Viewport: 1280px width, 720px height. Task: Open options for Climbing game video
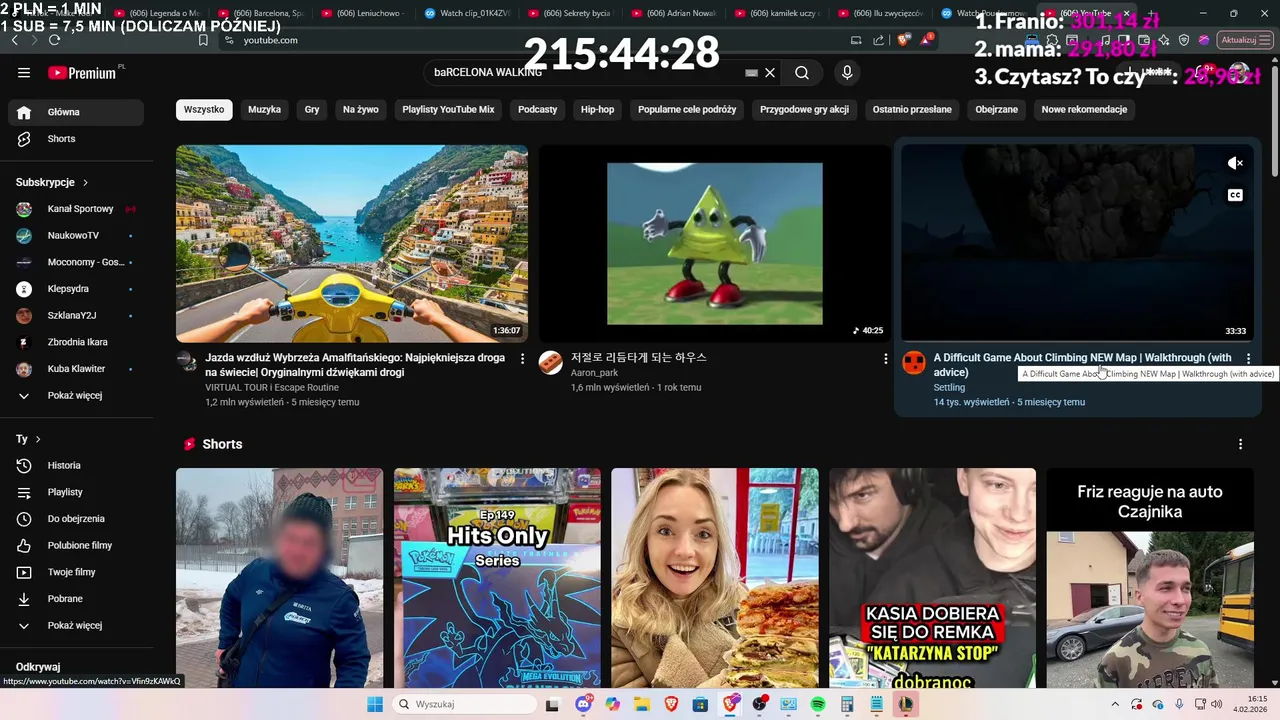(1248, 358)
